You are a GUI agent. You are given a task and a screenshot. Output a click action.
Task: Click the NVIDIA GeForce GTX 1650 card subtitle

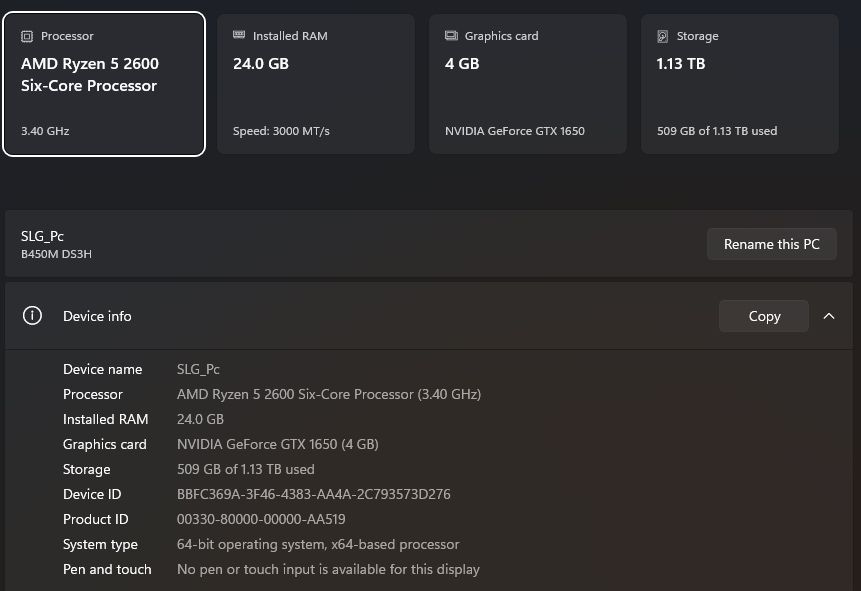pos(515,131)
